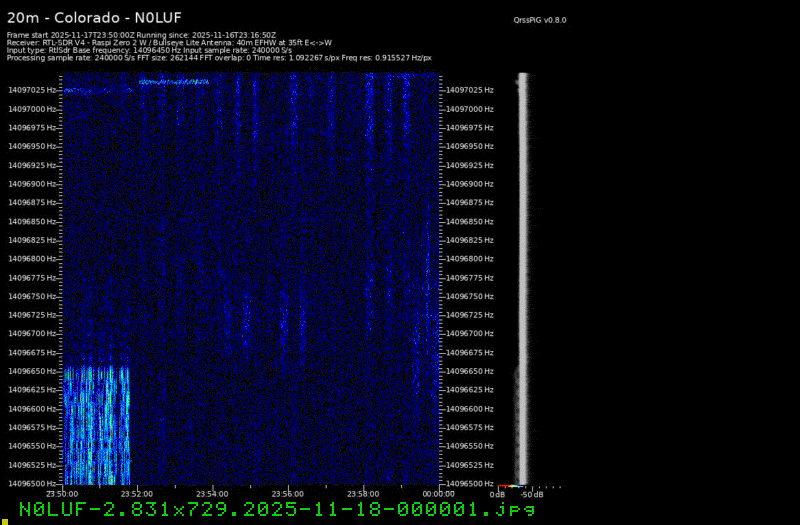Click the left 14096700 Hz frequency label
This screenshot has width=800, height=525.
pos(32,334)
